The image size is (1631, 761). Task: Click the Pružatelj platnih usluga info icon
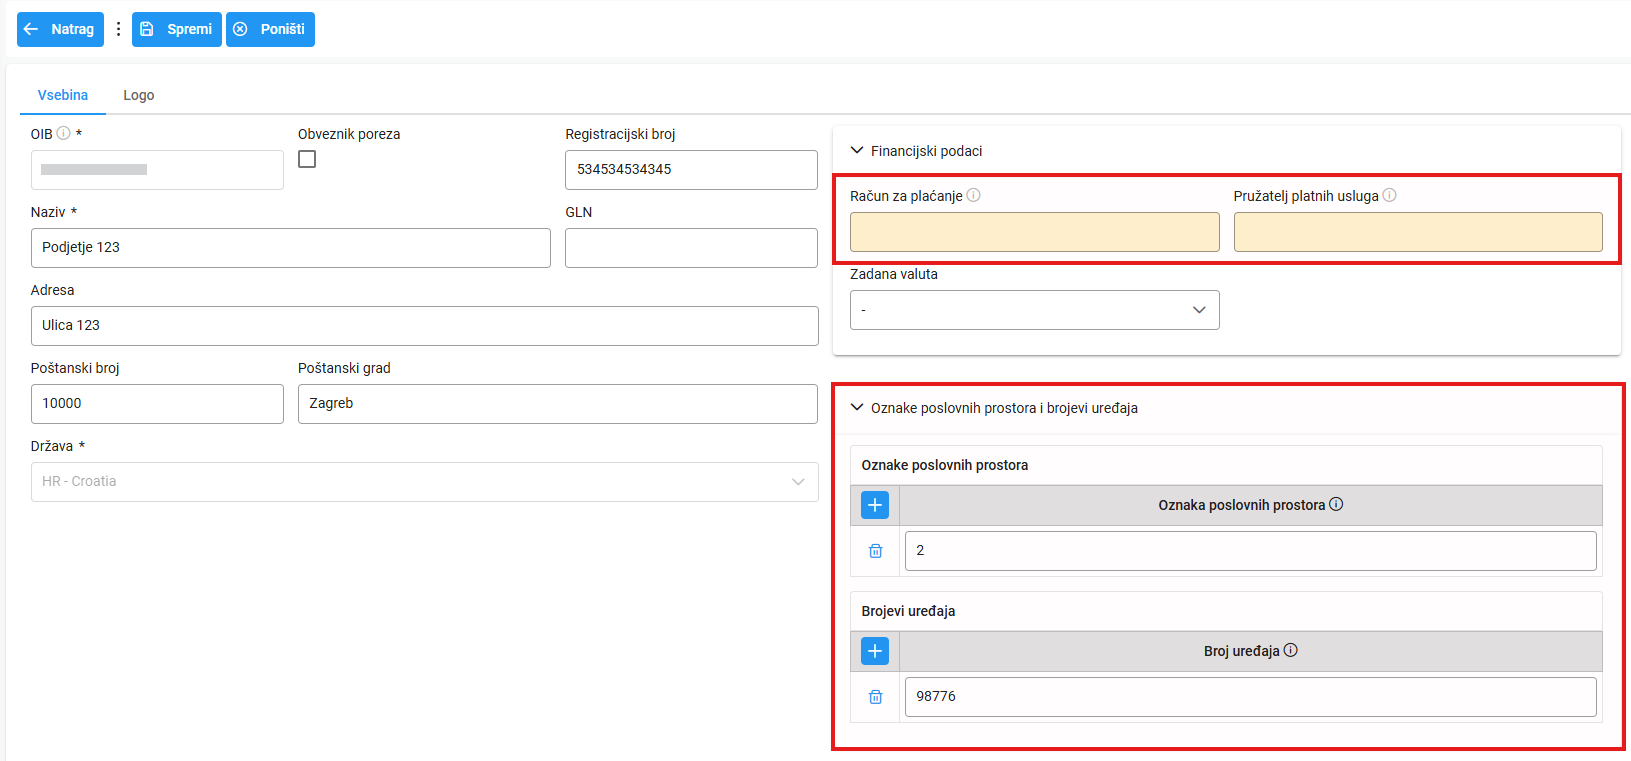click(1389, 195)
